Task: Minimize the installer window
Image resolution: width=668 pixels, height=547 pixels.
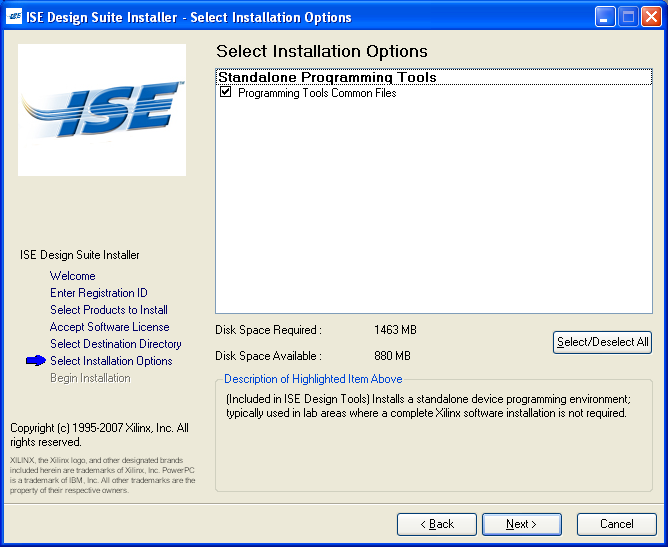Action: click(605, 17)
